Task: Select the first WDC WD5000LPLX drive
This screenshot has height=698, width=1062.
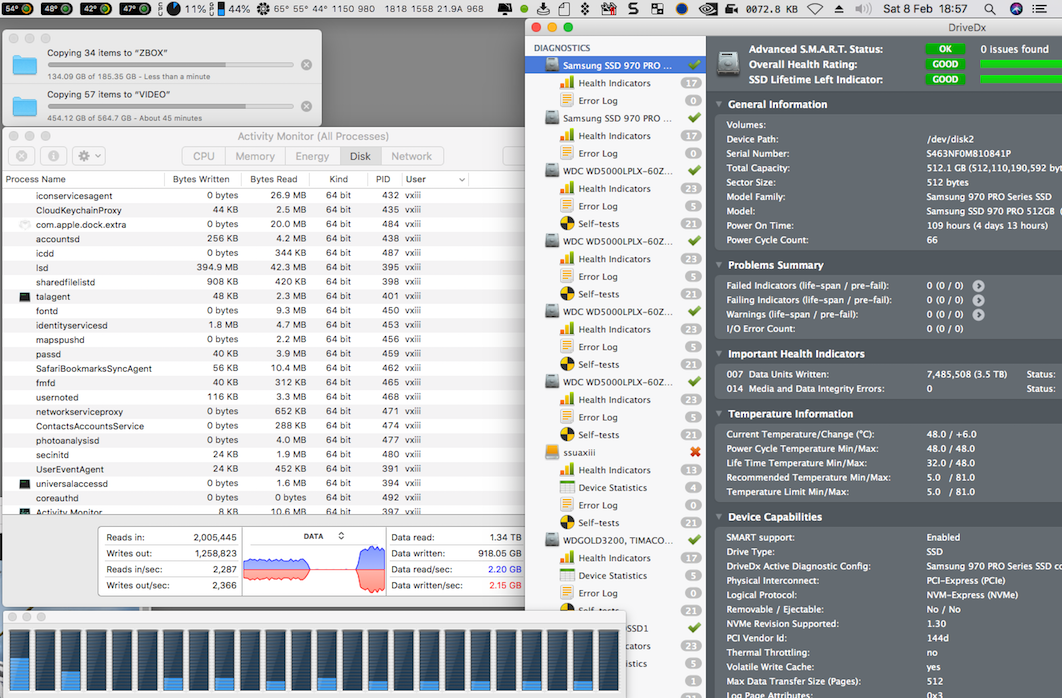Action: (x=615, y=171)
